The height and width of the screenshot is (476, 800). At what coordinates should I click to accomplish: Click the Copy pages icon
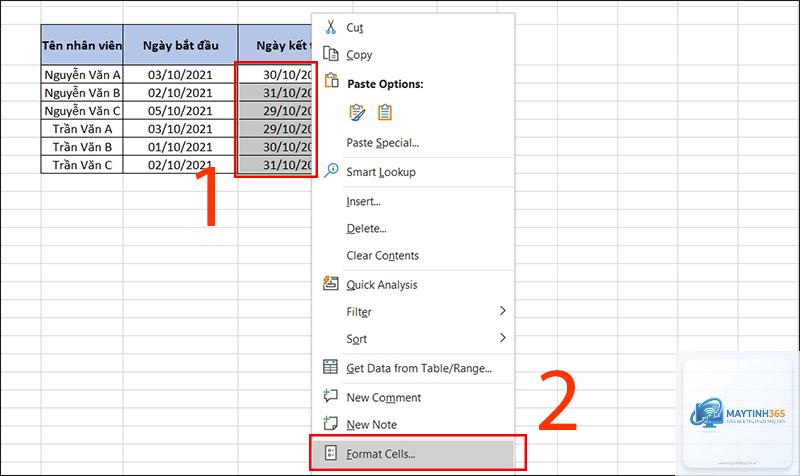[x=331, y=54]
